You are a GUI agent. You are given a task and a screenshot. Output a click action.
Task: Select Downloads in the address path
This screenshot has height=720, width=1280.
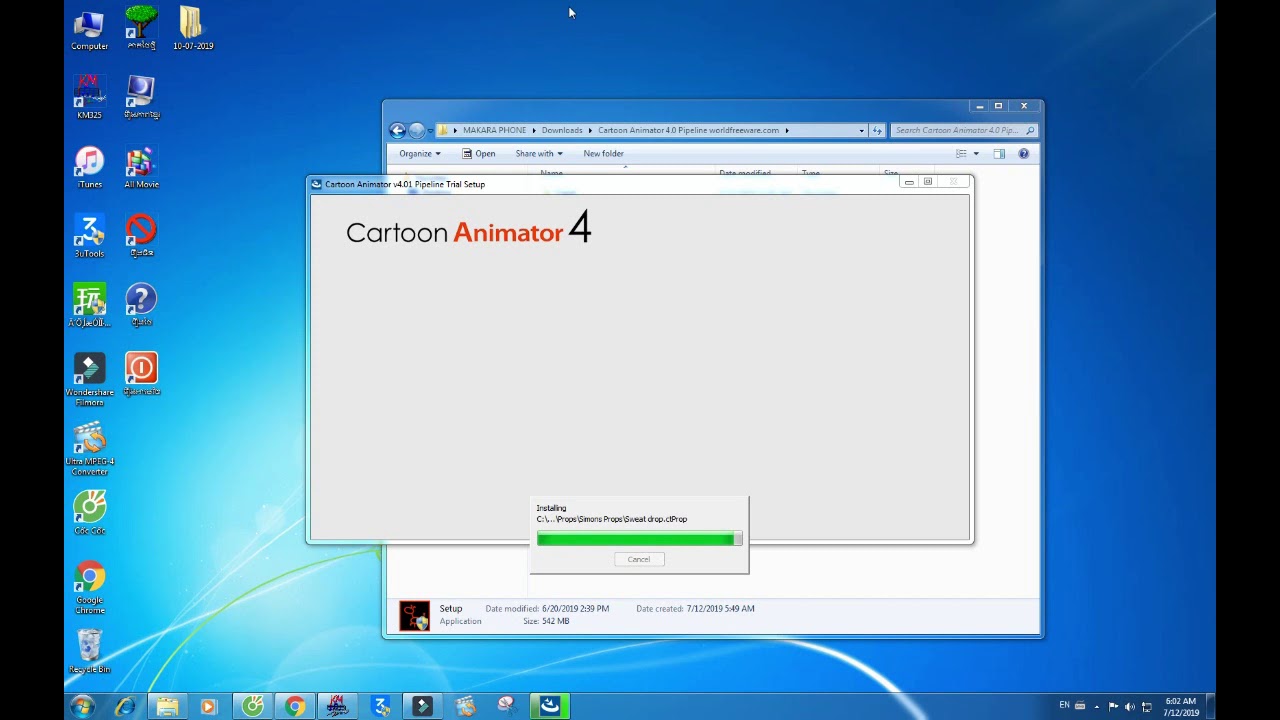[562, 130]
